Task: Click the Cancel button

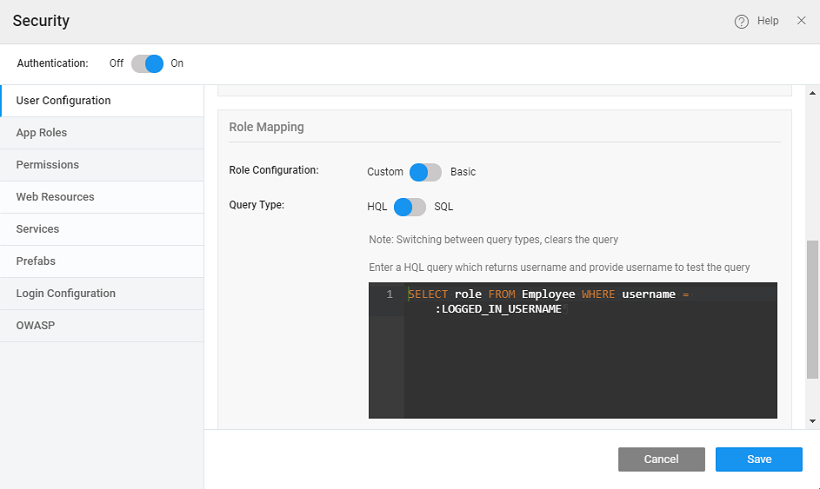Action: [x=661, y=459]
